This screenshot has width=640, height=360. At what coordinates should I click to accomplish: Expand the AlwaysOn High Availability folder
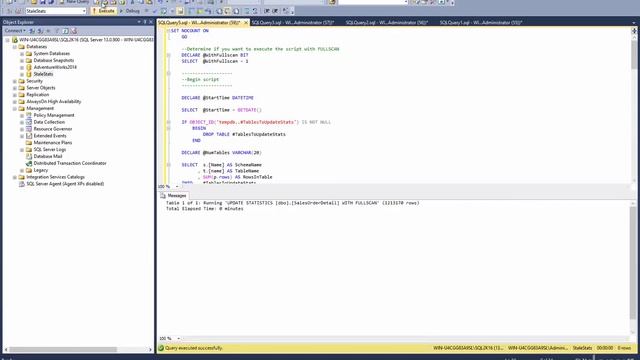point(15,102)
